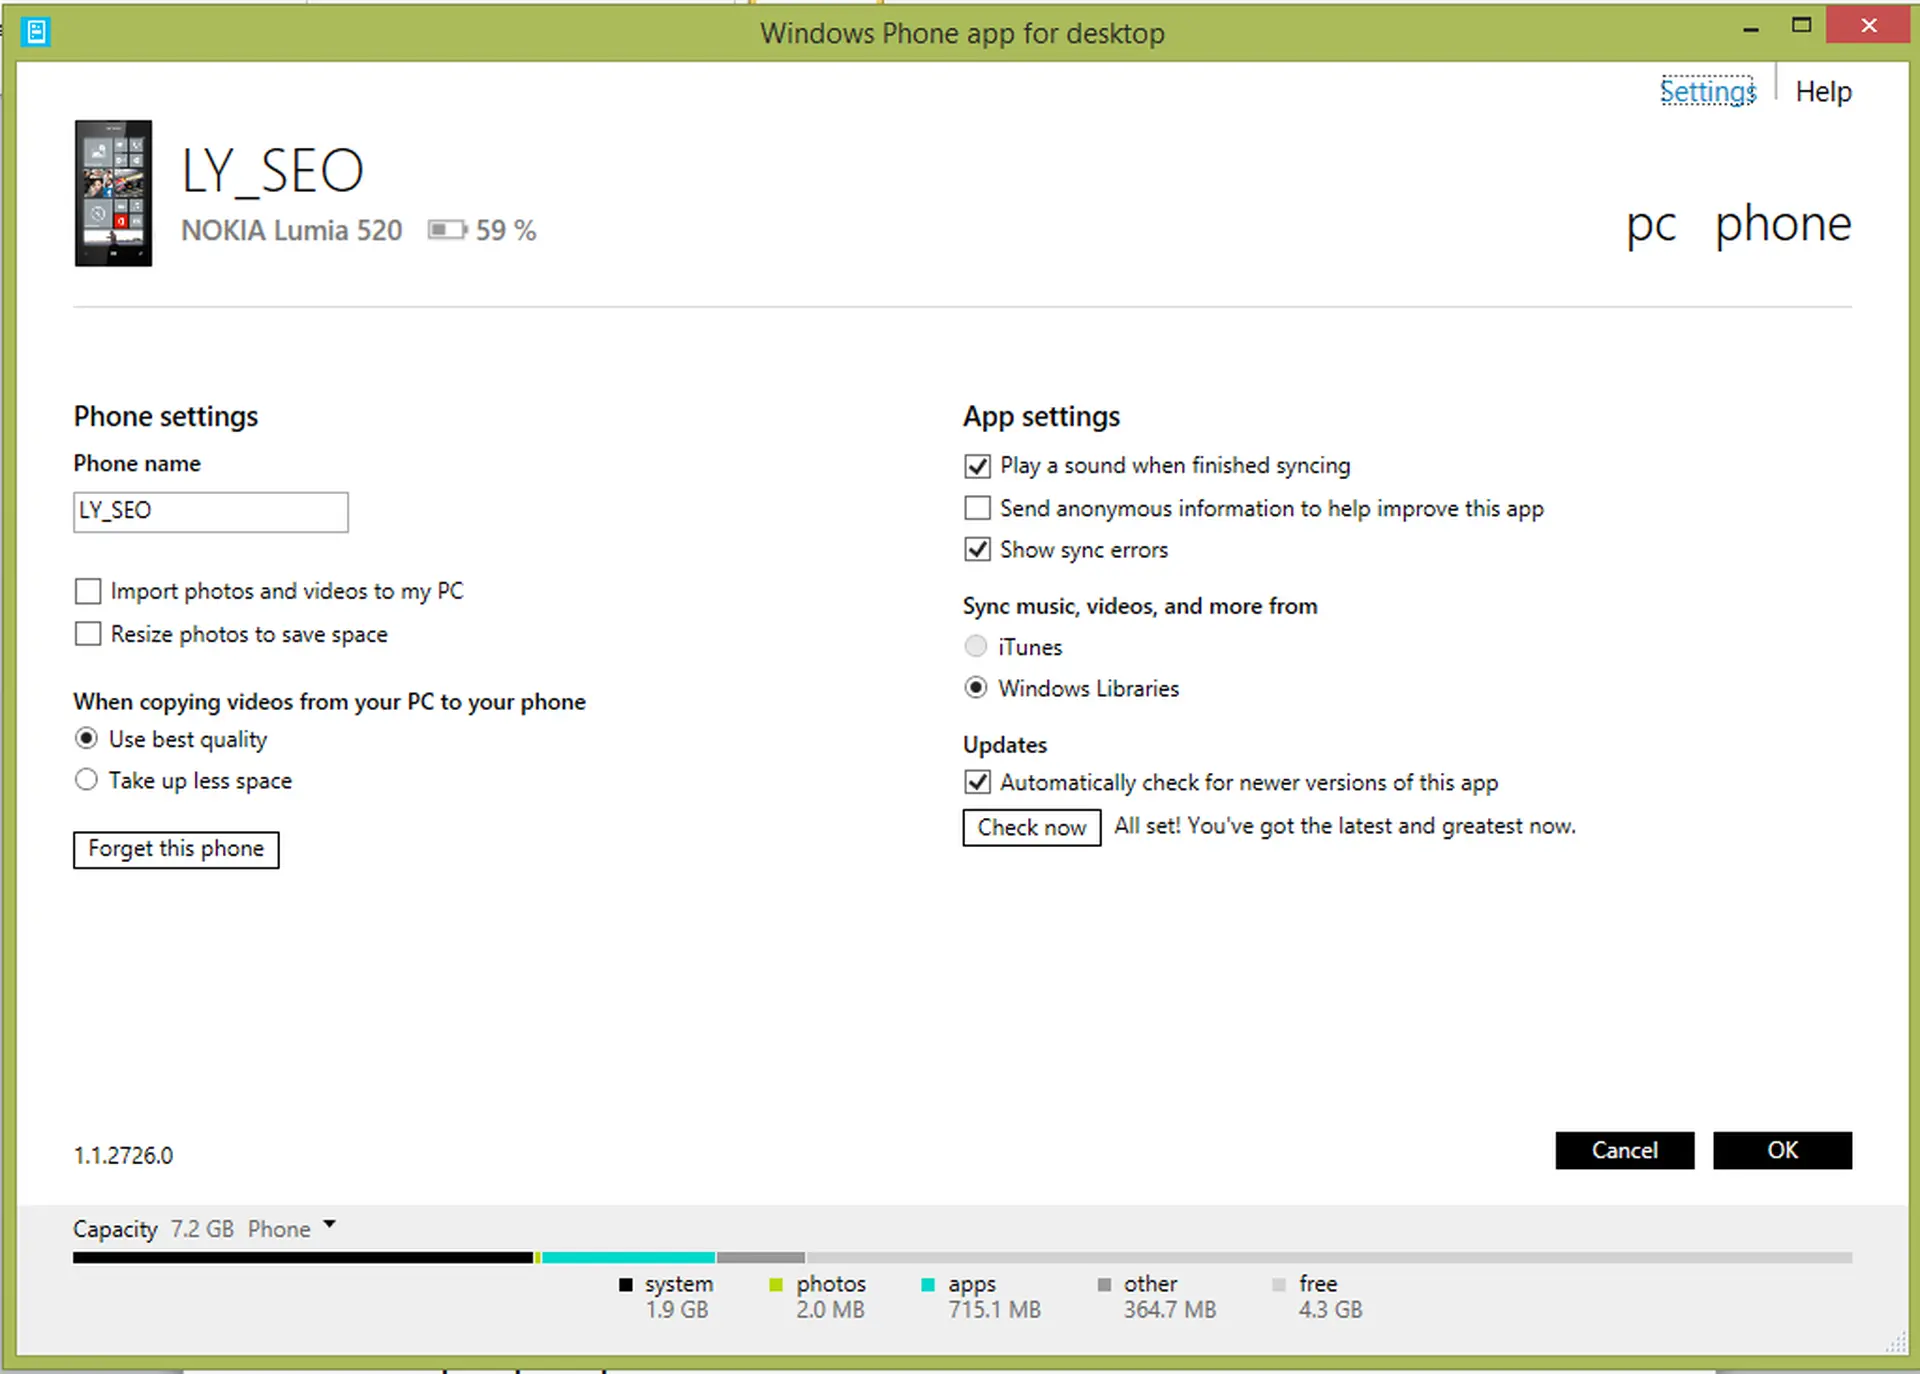Viewport: 1920px width, 1374px height.
Task: Click the window resize grip corner
Action: (x=1896, y=1343)
